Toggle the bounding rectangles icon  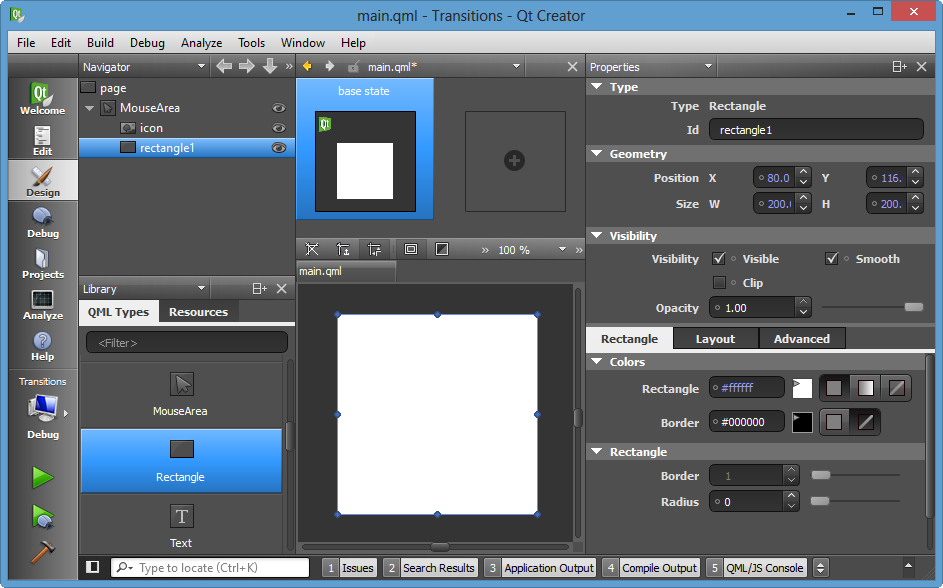point(411,249)
